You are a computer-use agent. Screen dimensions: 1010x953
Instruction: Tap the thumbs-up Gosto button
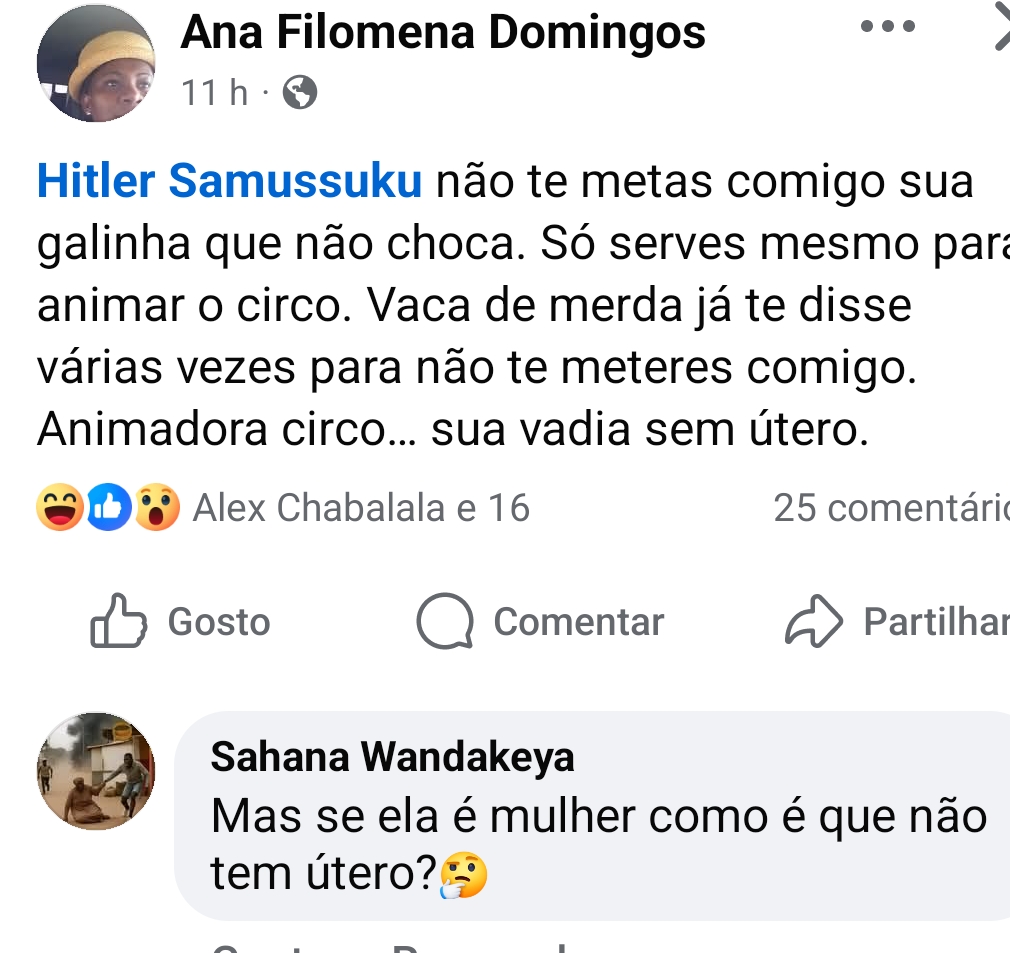[181, 621]
